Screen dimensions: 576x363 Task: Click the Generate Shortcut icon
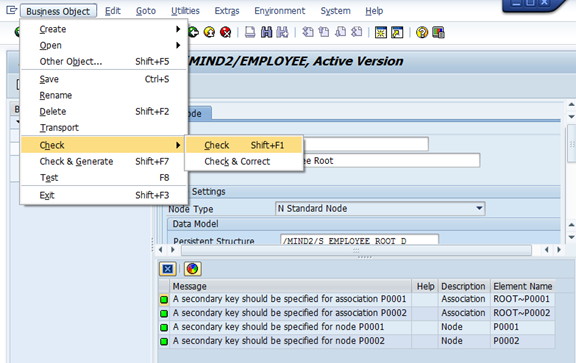pos(397,32)
